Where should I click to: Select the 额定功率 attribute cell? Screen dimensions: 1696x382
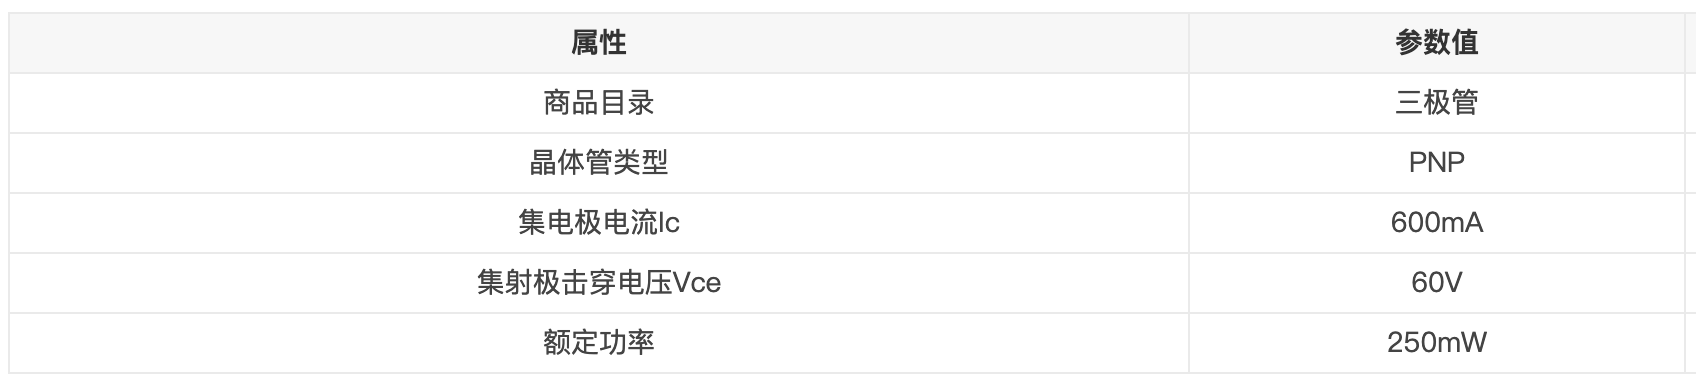599,343
